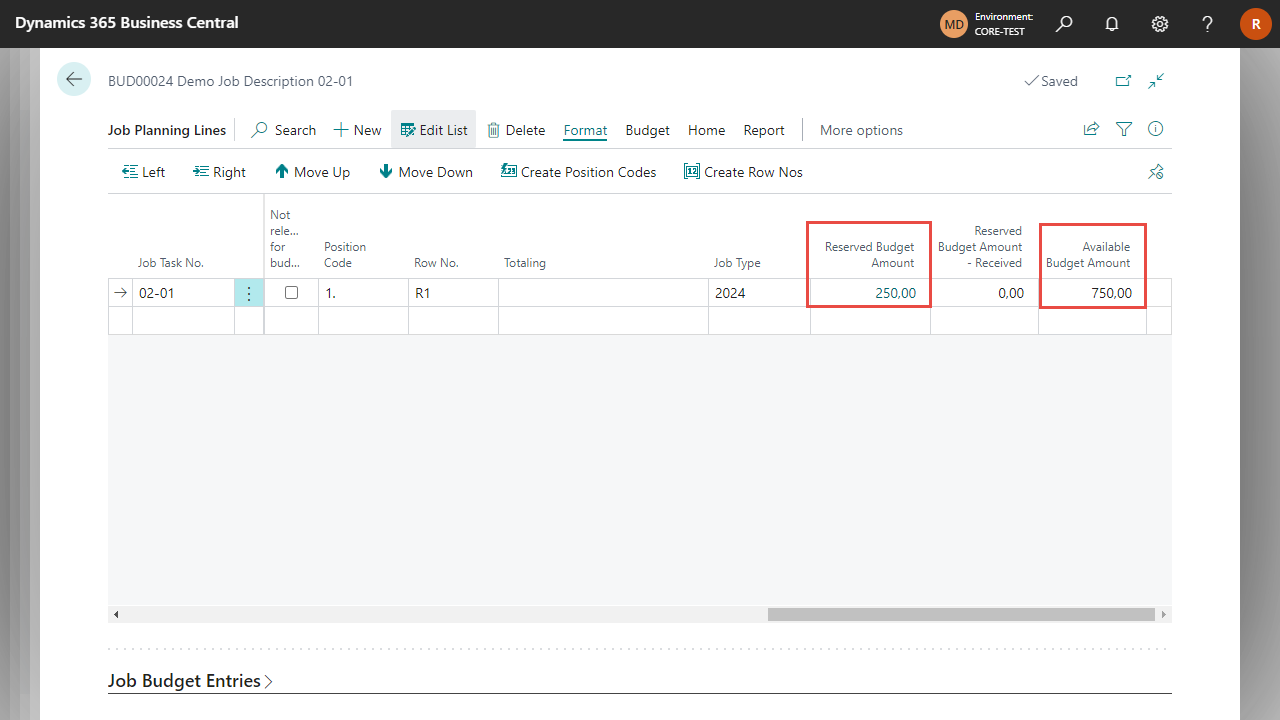Toggle the filter pane
Image resolution: width=1280 pixels, height=720 pixels.
pyautogui.click(x=1124, y=129)
